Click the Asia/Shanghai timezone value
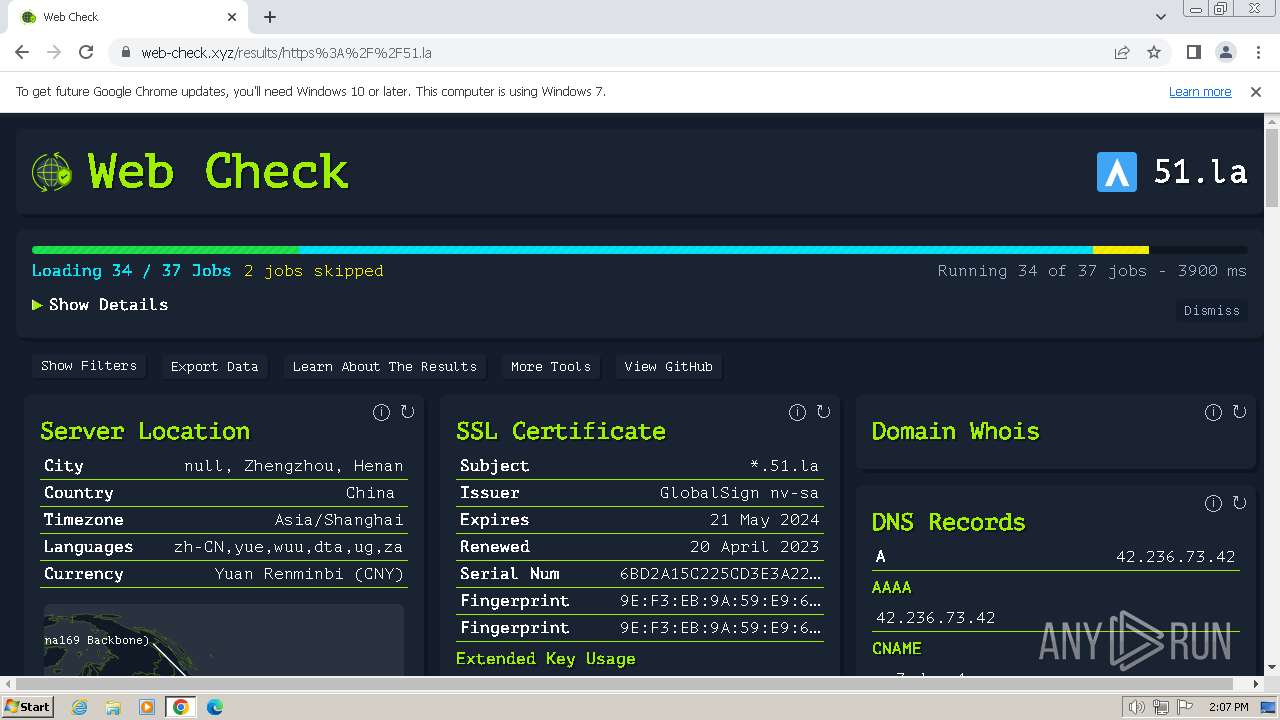This screenshot has height=720, width=1280. coord(339,520)
